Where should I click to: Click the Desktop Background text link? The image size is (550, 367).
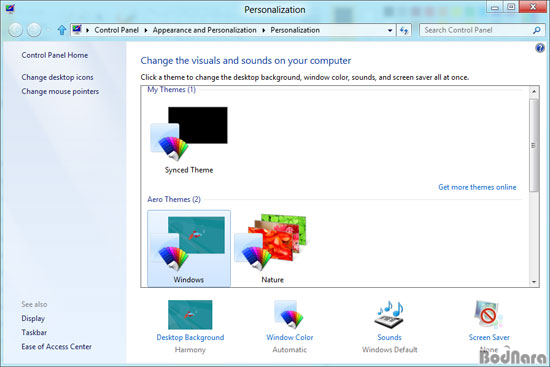pos(190,337)
